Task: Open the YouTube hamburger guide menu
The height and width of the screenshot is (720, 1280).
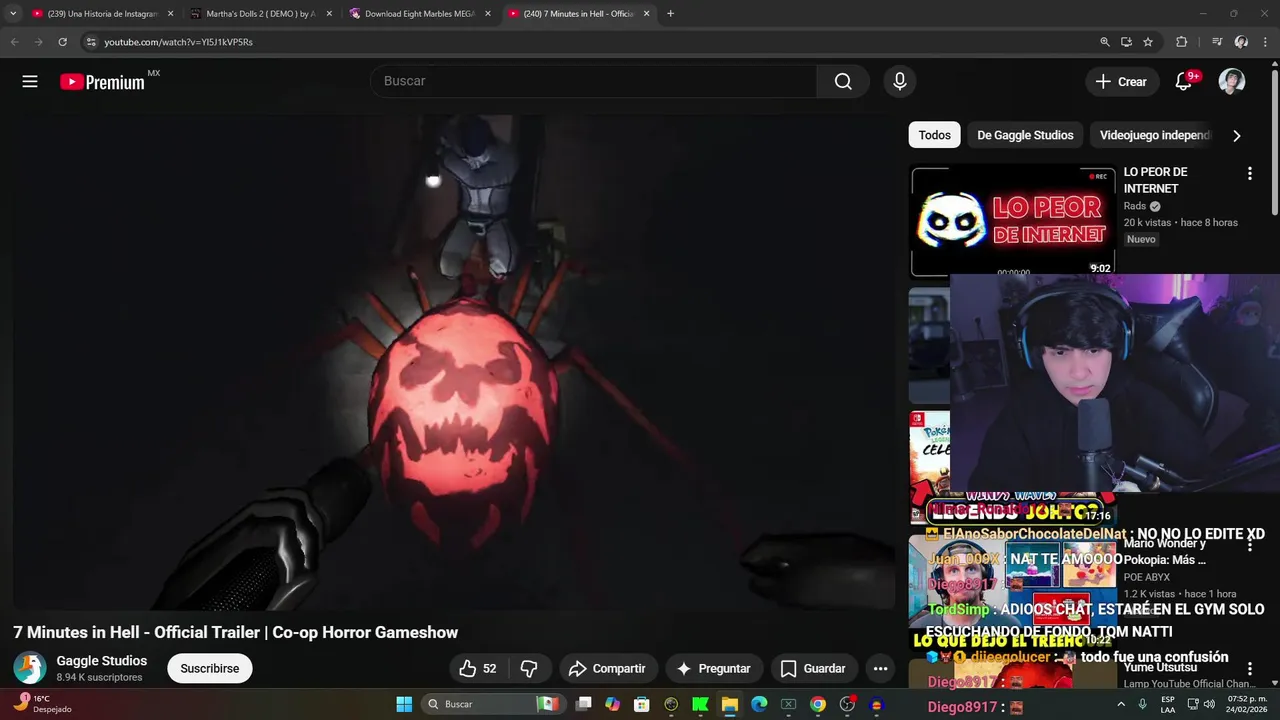Action: (30, 82)
